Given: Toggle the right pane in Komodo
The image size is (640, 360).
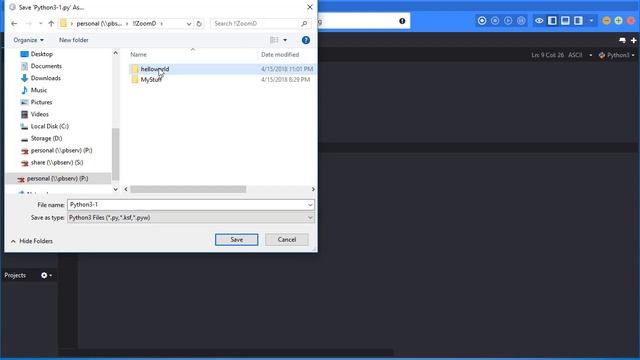Looking at the screenshot, I should pyautogui.click(x=578, y=20).
